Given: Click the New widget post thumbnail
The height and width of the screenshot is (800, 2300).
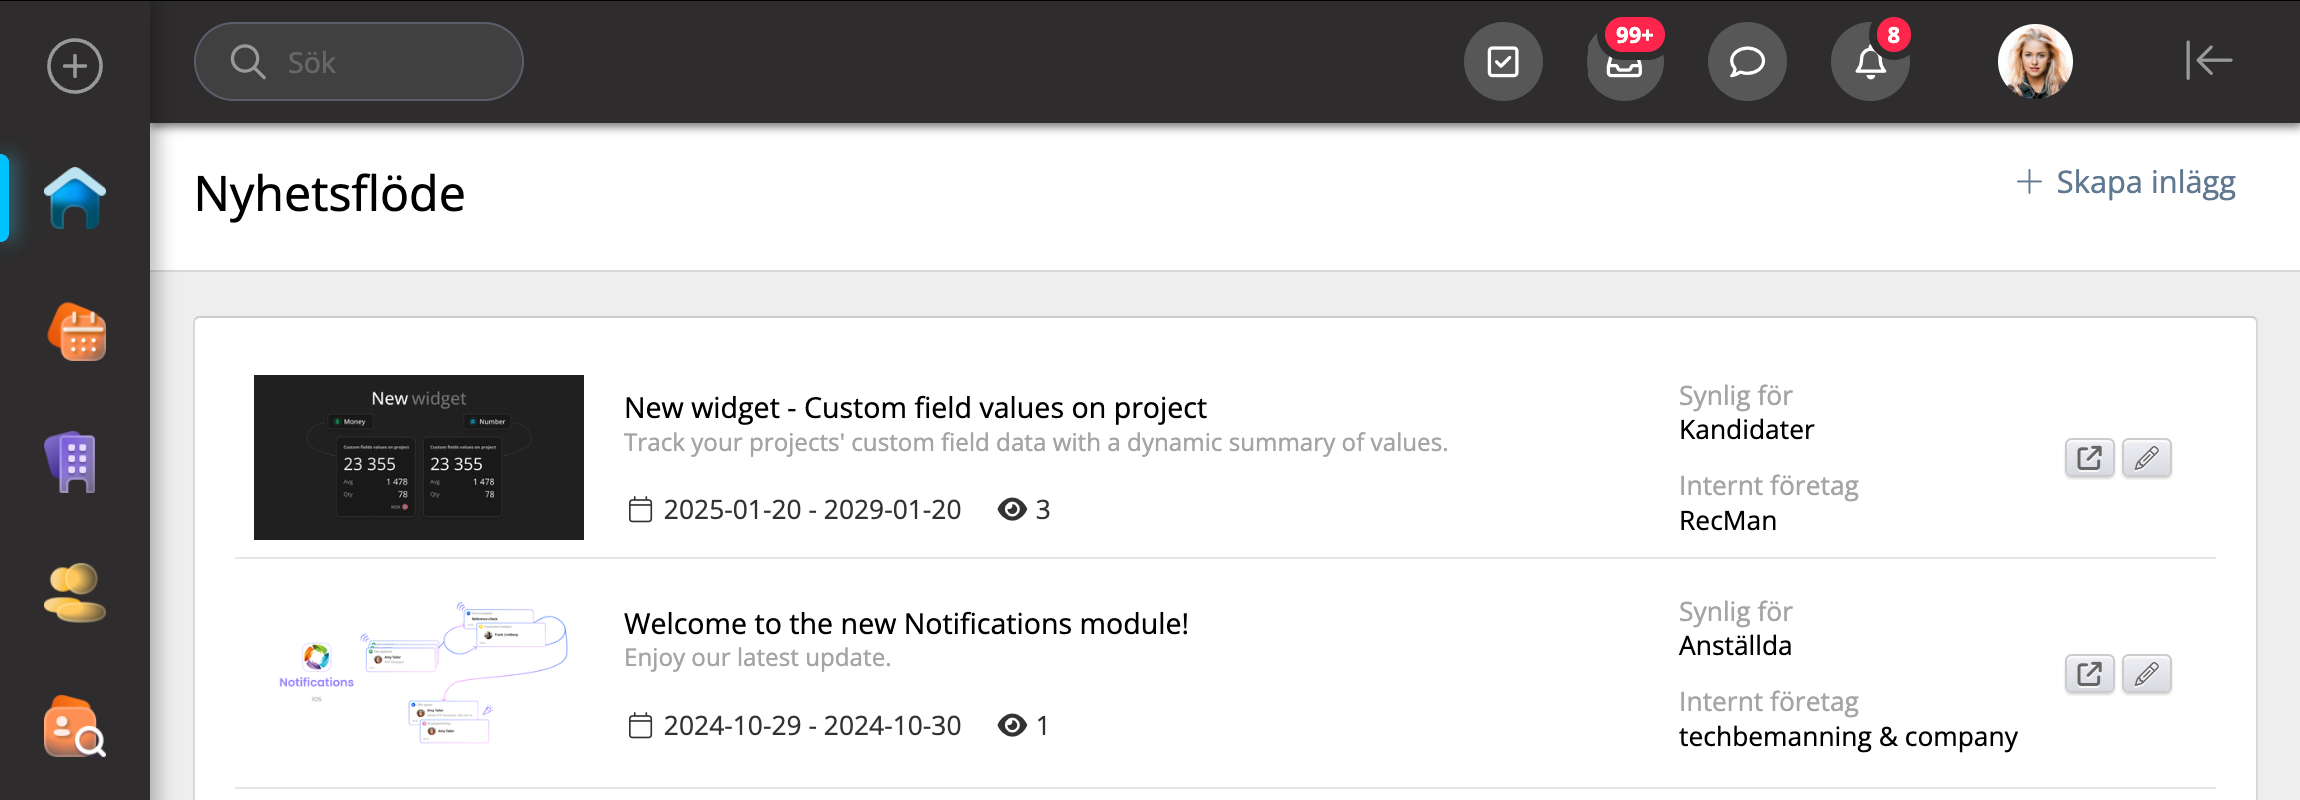Looking at the screenshot, I should coord(419,457).
